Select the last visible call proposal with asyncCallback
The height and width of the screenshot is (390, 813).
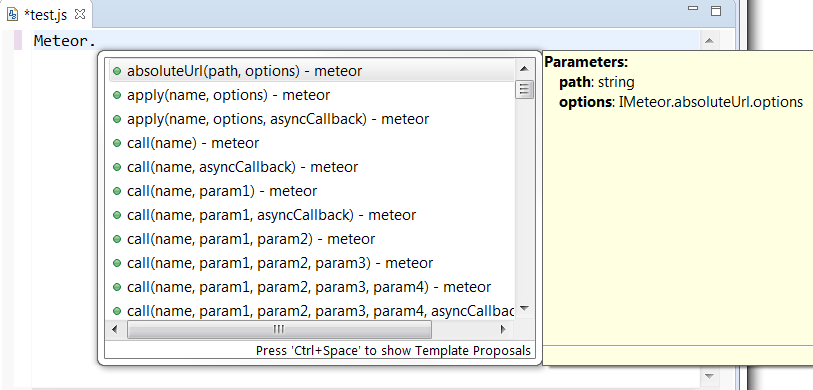click(x=312, y=311)
